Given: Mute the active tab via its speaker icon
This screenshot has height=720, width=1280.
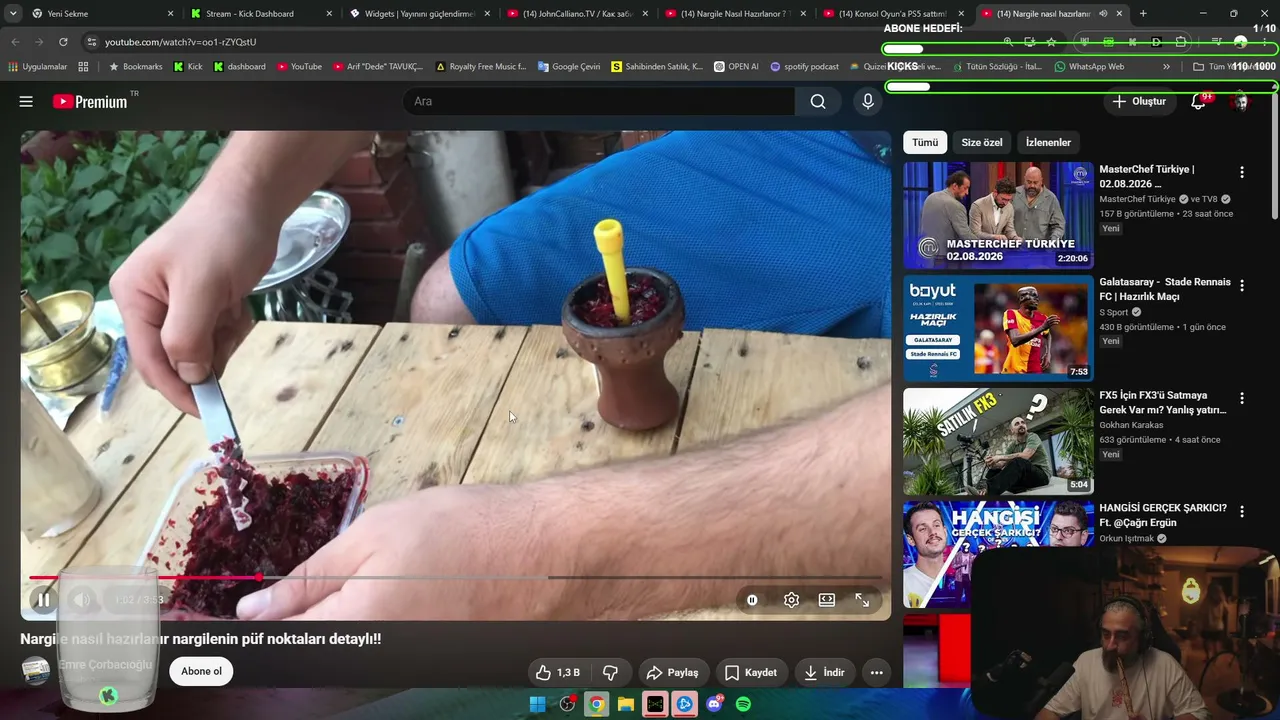Looking at the screenshot, I should coord(1103,14).
